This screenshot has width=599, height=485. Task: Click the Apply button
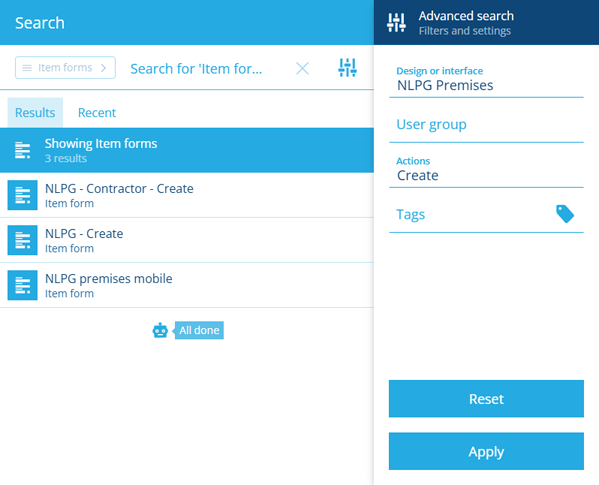(x=486, y=451)
